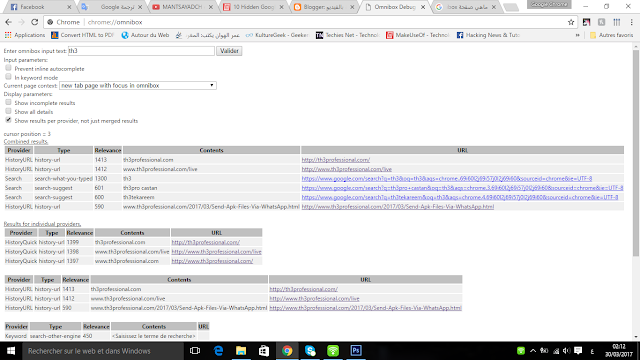Uncheck Show results per provider option
The height and width of the screenshot is (360, 640).
coord(8,120)
